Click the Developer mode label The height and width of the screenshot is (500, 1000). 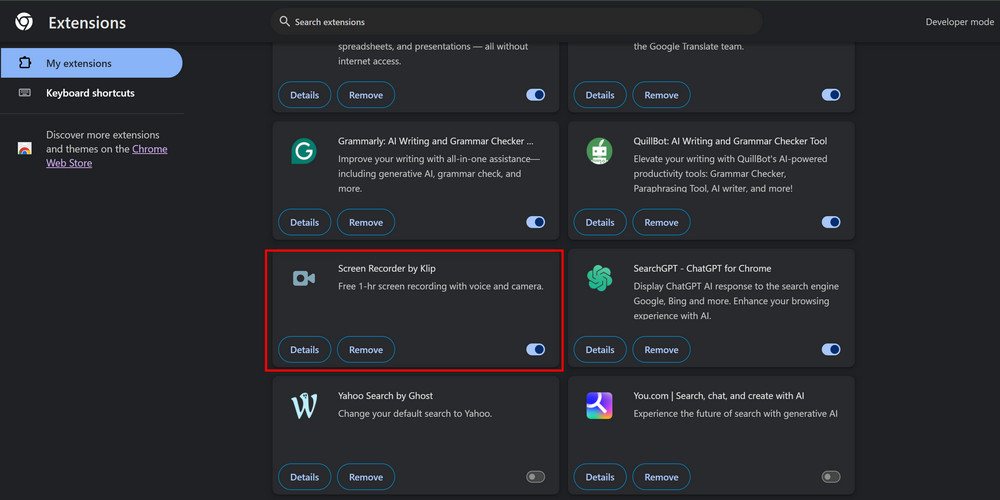coord(959,22)
